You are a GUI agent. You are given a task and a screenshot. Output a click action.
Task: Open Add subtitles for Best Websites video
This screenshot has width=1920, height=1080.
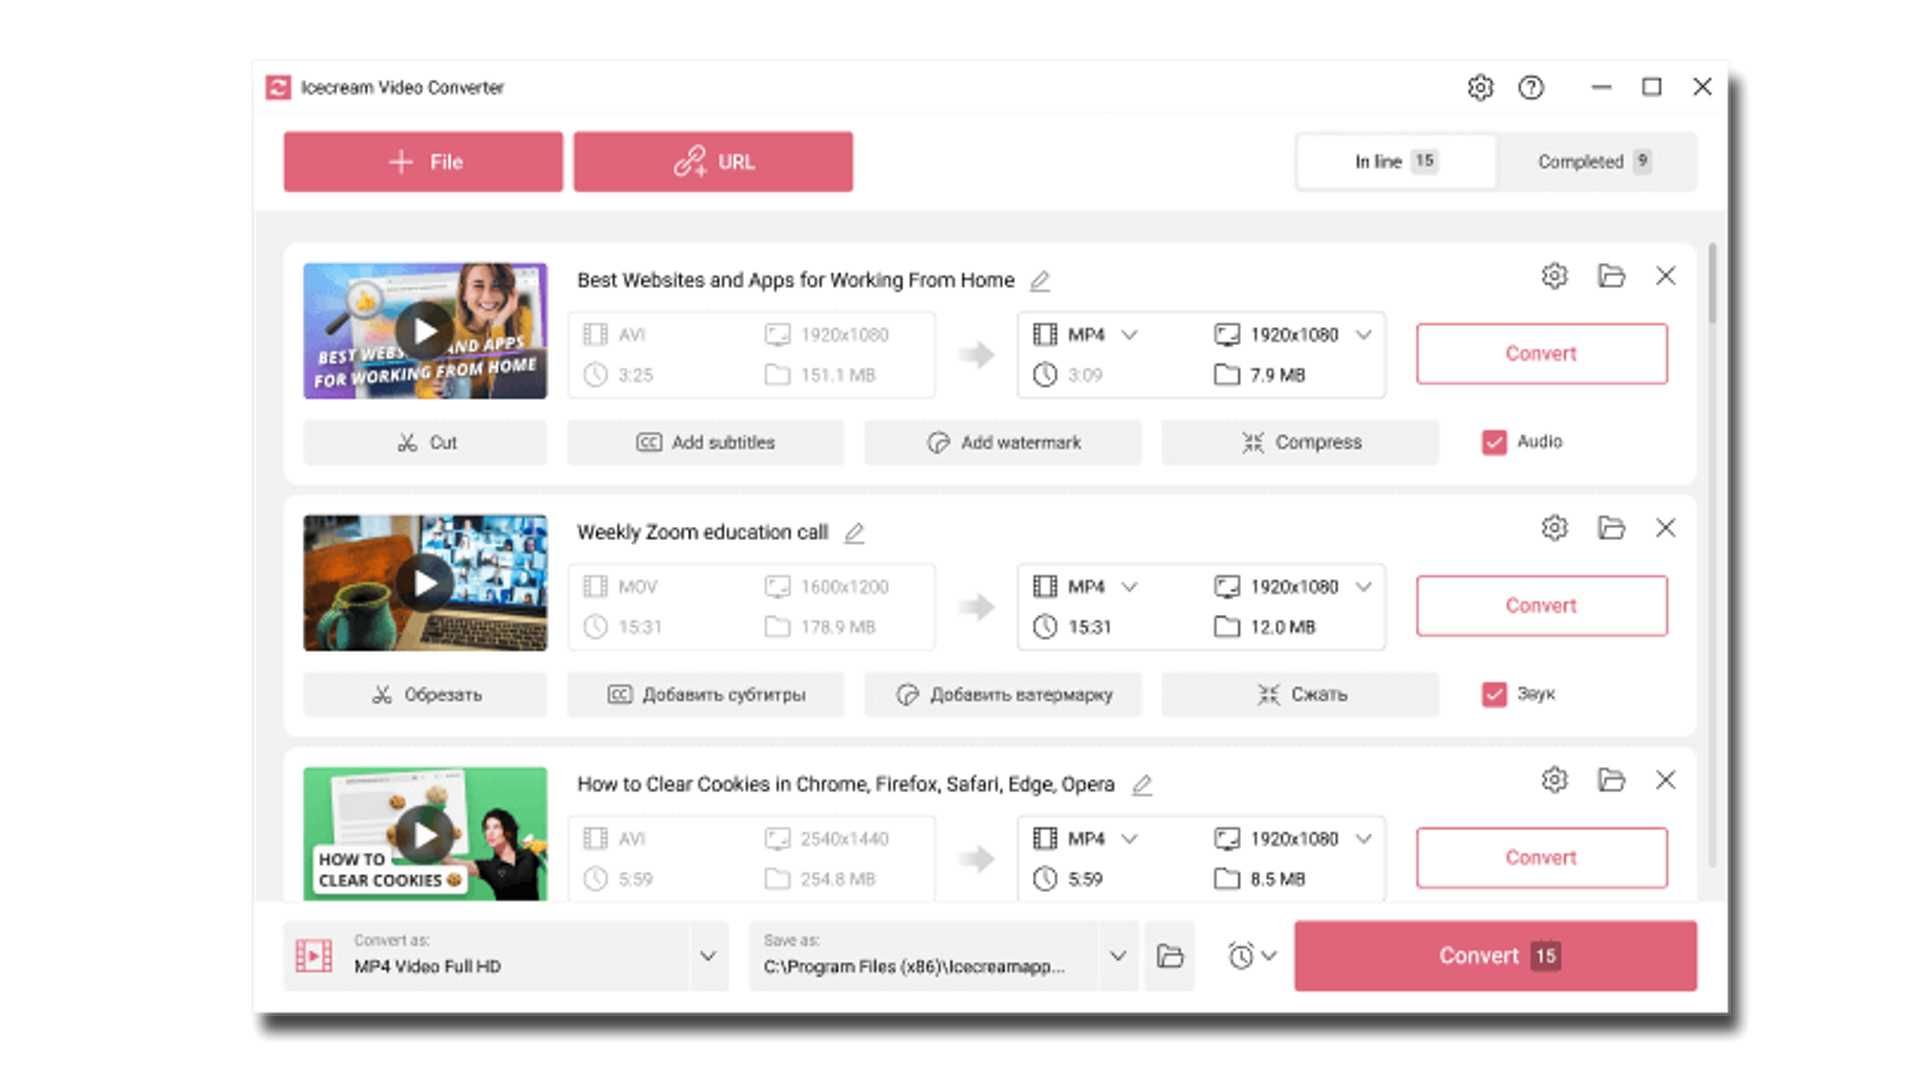[x=707, y=442]
